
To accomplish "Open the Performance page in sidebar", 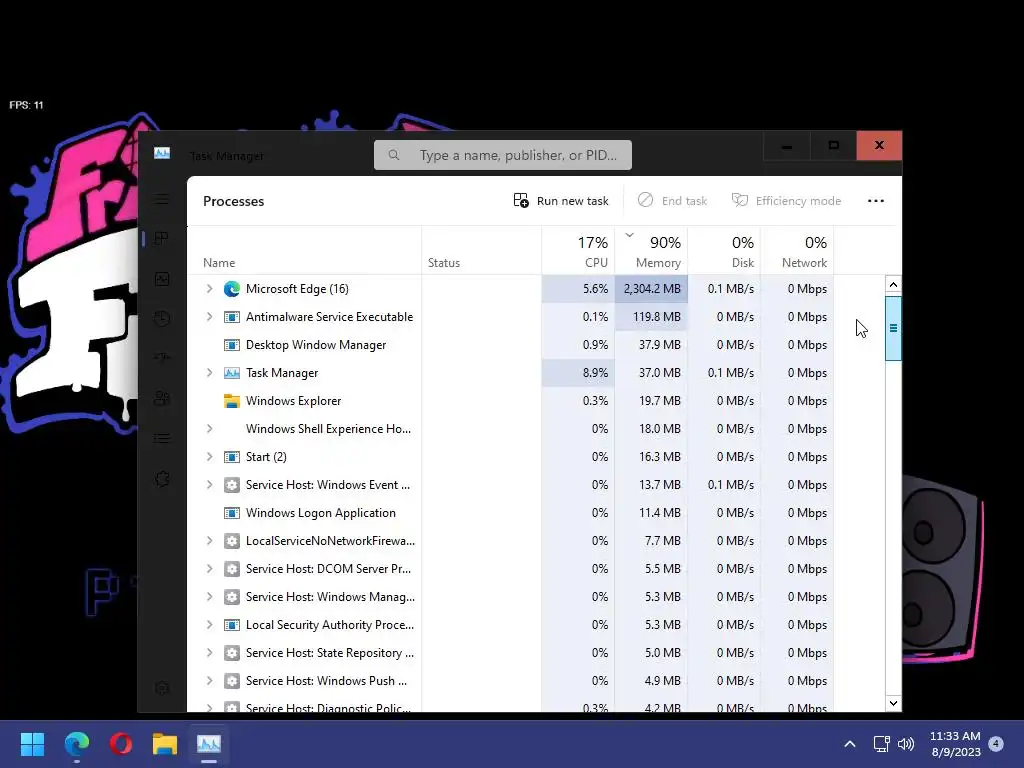I will click(x=162, y=279).
